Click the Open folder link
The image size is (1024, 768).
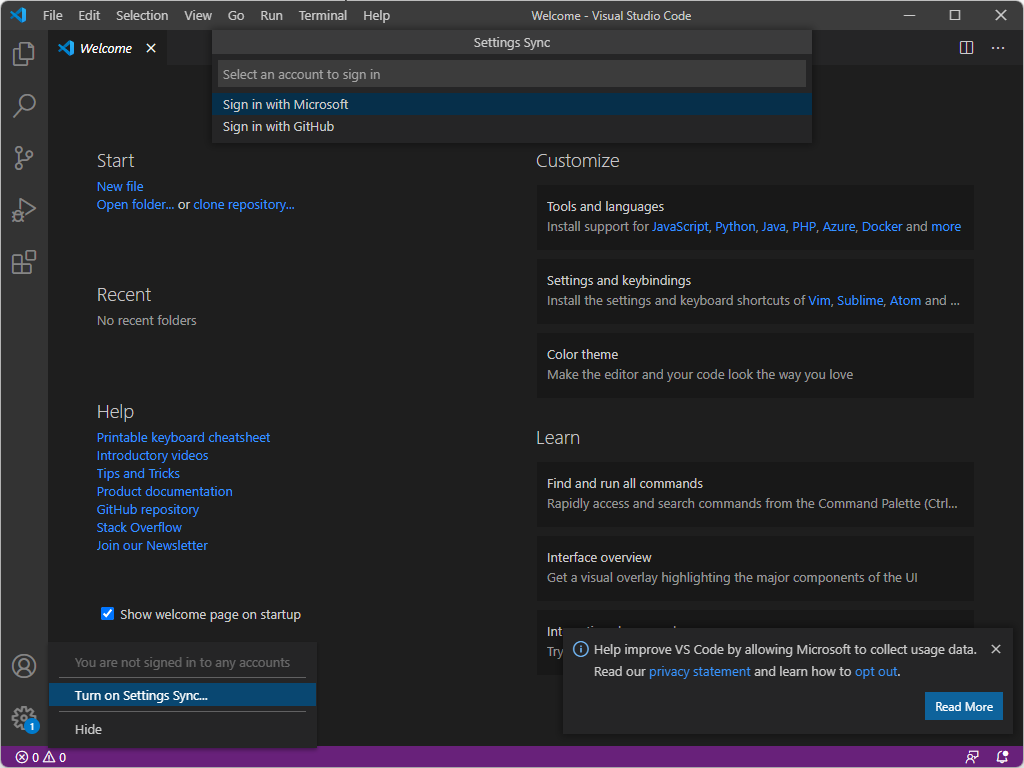tap(135, 204)
